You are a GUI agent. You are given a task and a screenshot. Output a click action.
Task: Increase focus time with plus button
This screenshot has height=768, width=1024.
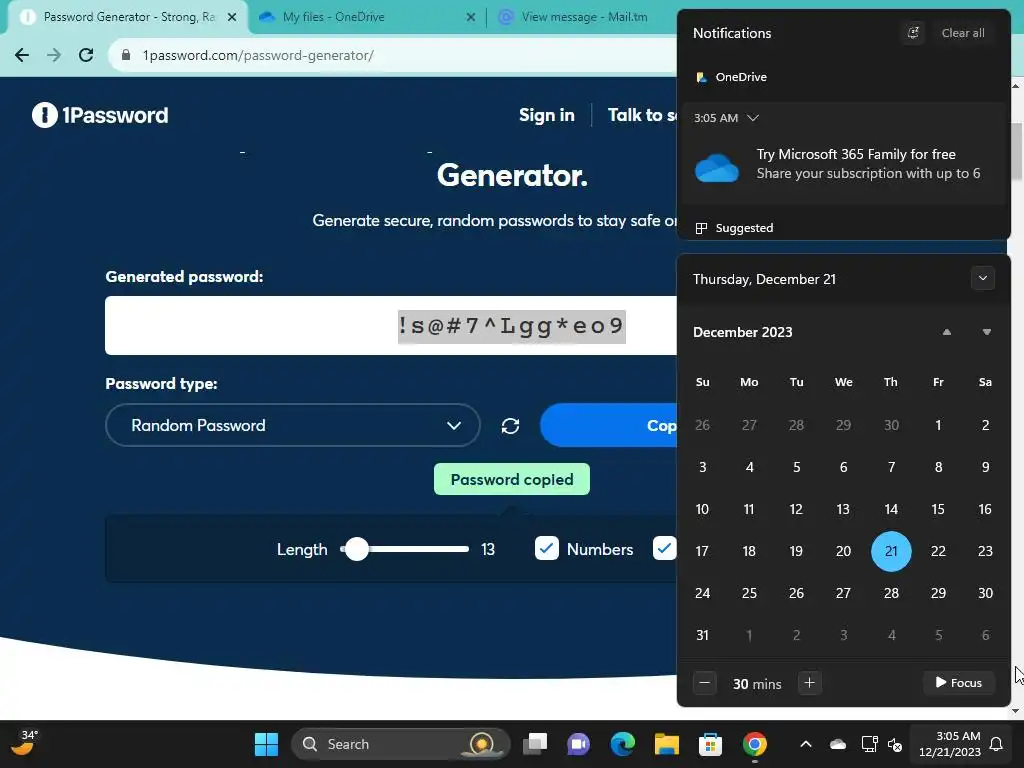point(809,683)
